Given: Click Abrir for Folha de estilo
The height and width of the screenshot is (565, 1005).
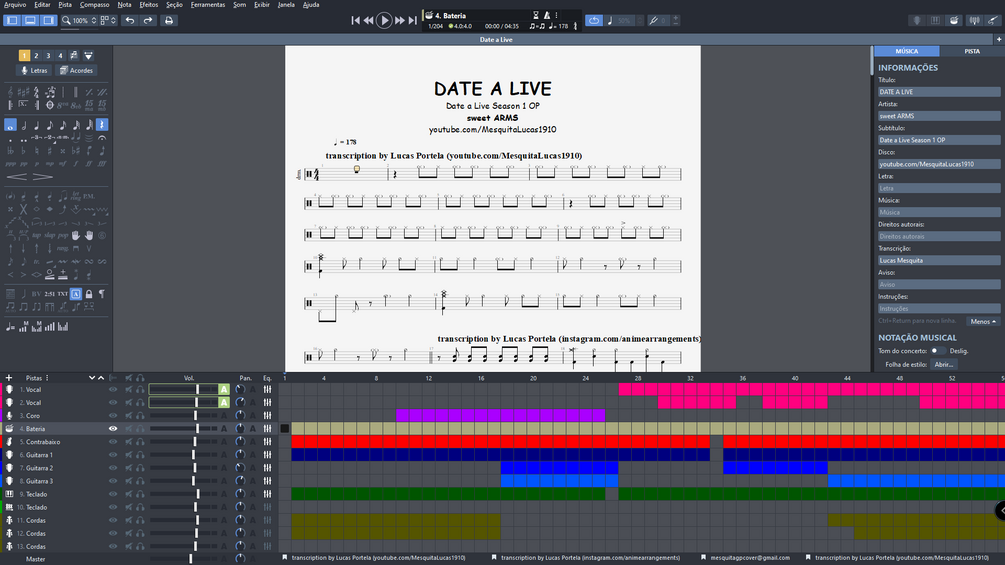Looking at the screenshot, I should (943, 364).
